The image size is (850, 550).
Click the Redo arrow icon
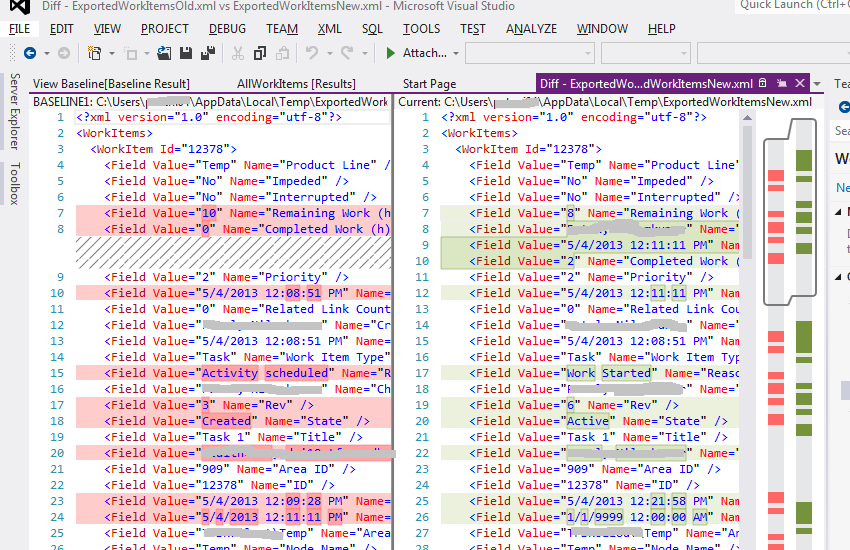(x=347, y=53)
